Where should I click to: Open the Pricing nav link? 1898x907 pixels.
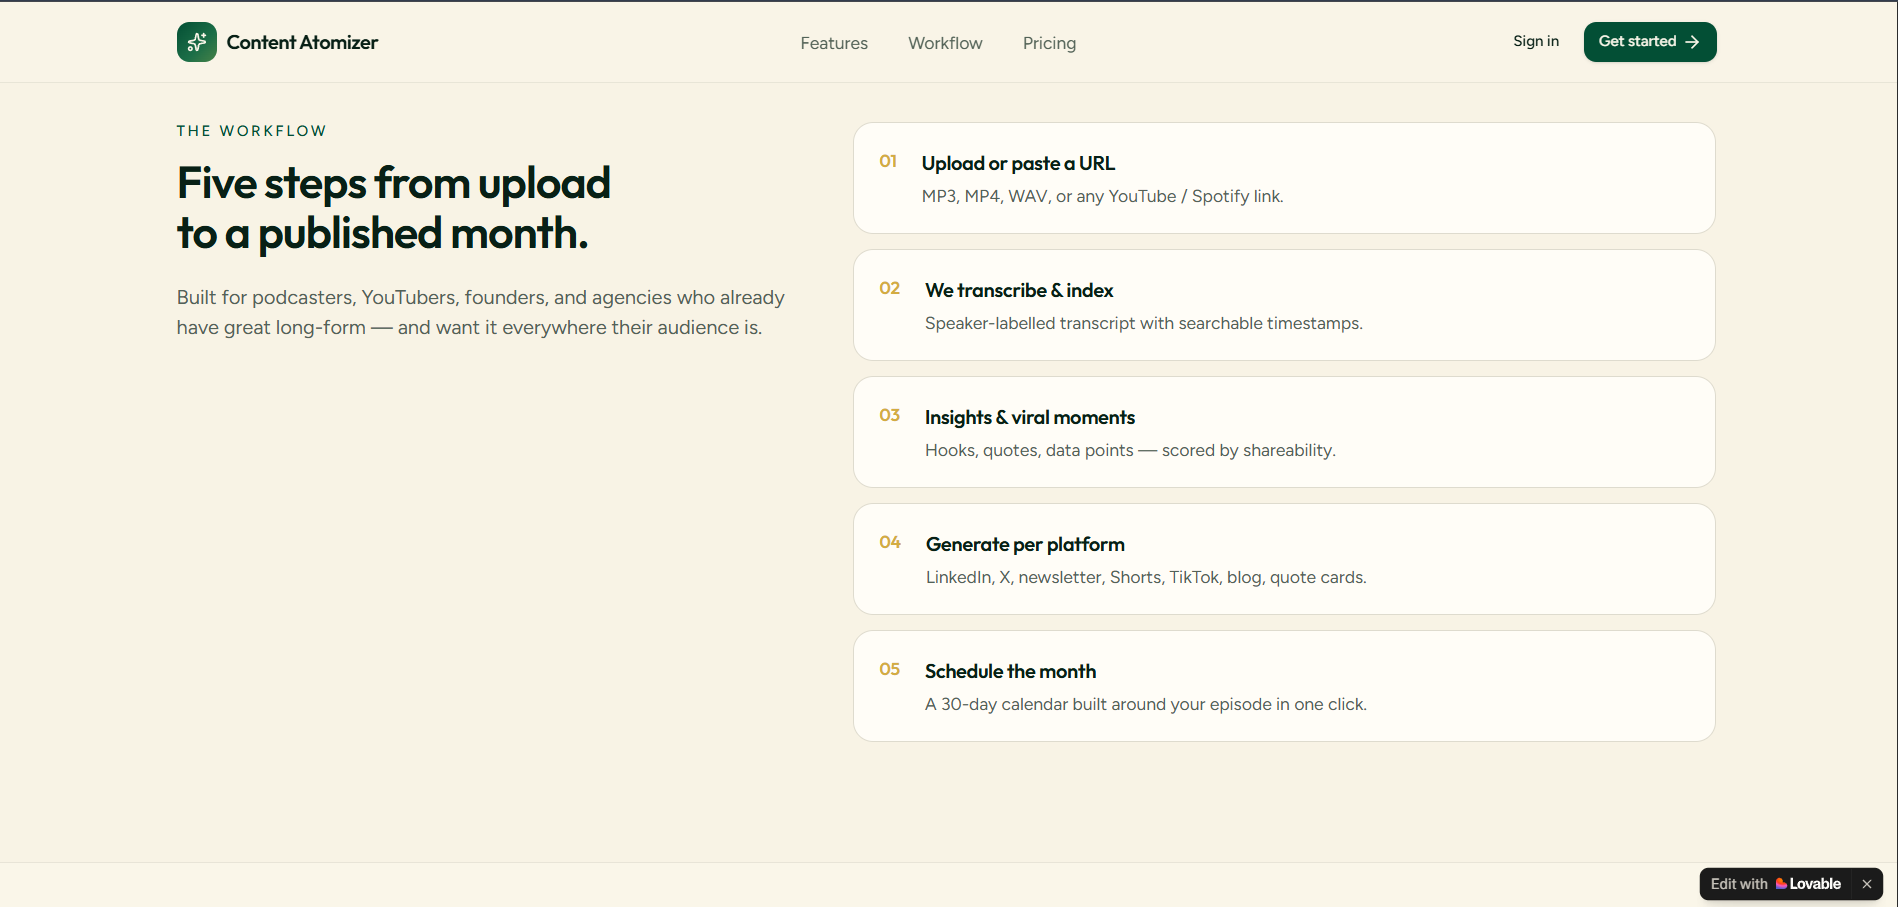(x=1049, y=43)
